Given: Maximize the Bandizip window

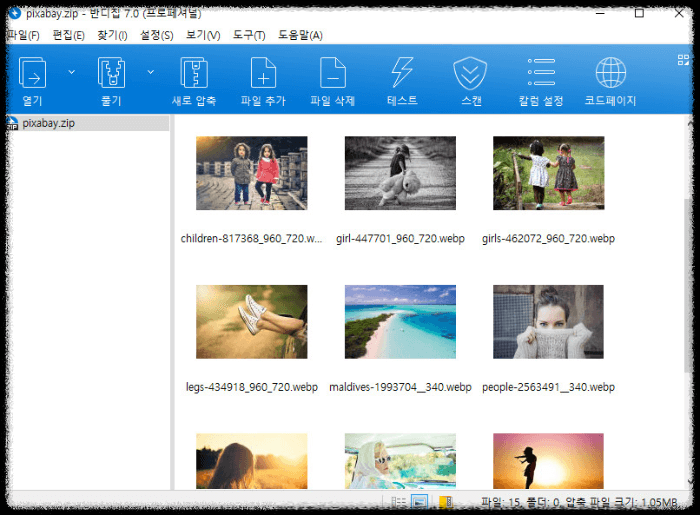Looking at the screenshot, I should pos(639,13).
